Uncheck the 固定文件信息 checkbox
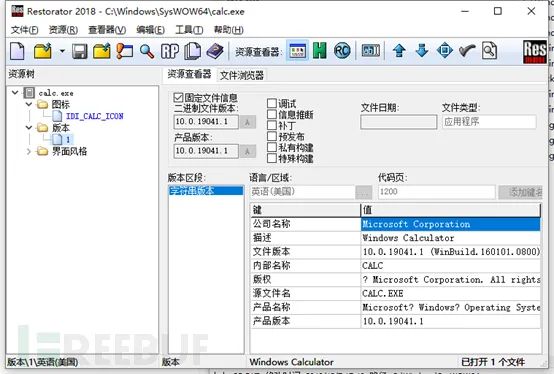The width and height of the screenshot is (554, 374). pyautogui.click(x=178, y=97)
